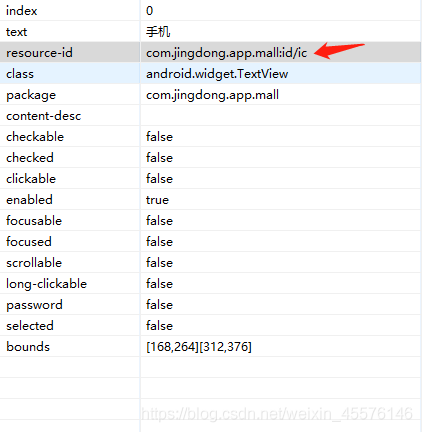422x432 pixels.
Task: Click the text value 手机
Action: (x=158, y=32)
